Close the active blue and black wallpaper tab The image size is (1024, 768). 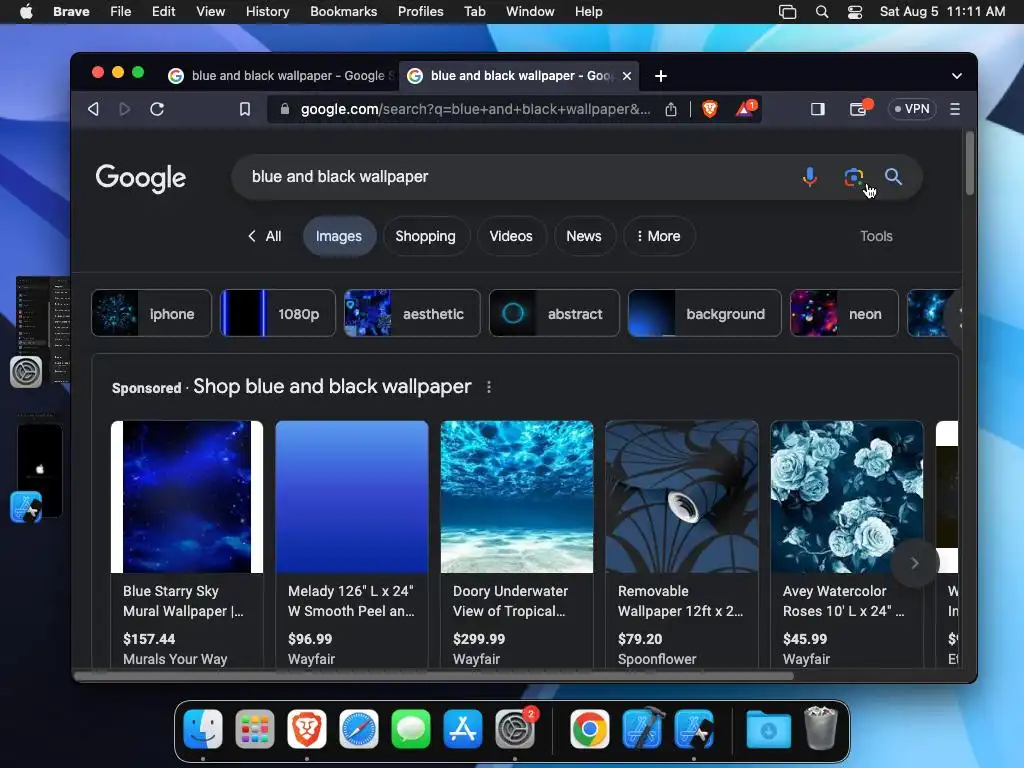coord(627,76)
